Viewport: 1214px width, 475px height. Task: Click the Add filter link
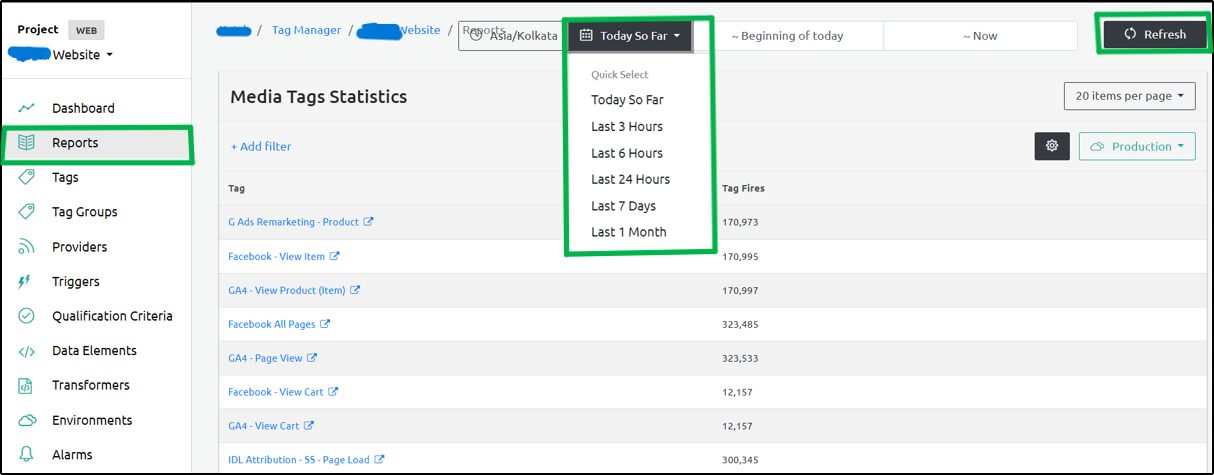point(261,147)
